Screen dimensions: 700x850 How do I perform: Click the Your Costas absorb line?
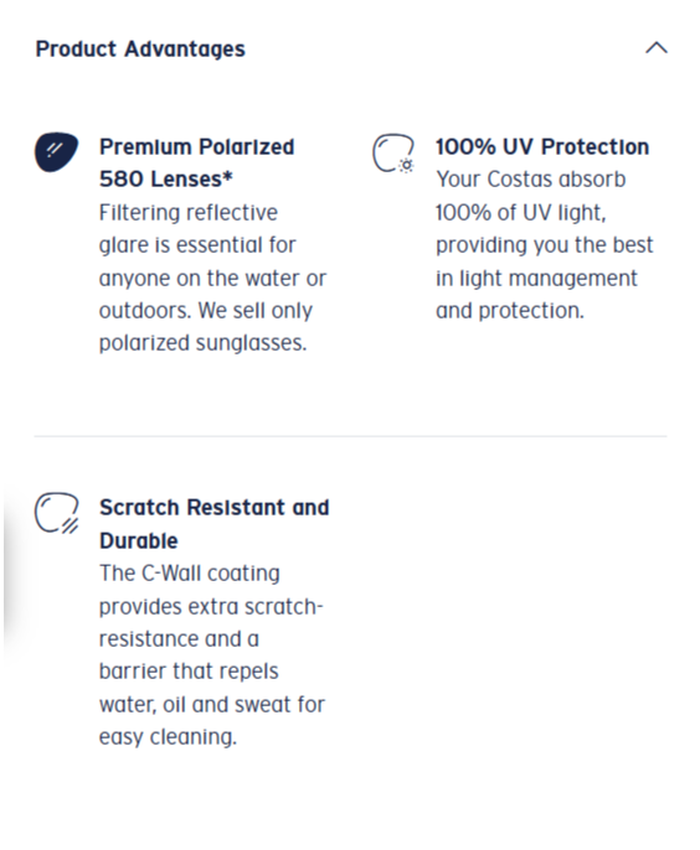tap(530, 180)
